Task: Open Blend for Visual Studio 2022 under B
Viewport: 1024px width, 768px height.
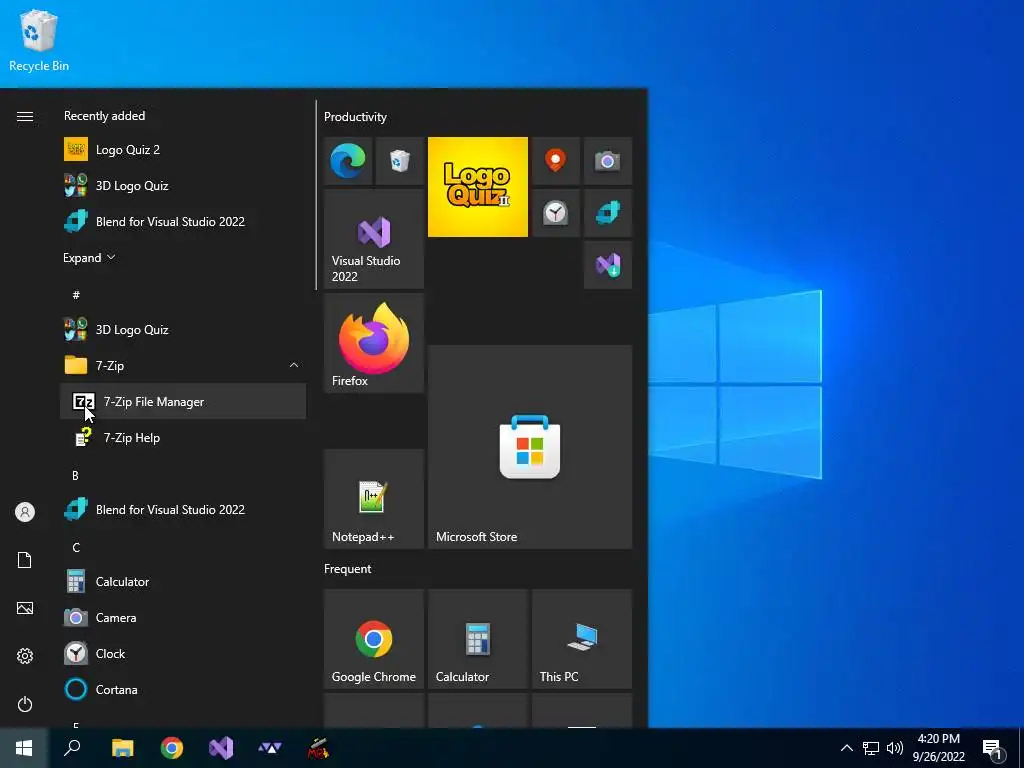Action: point(183,509)
